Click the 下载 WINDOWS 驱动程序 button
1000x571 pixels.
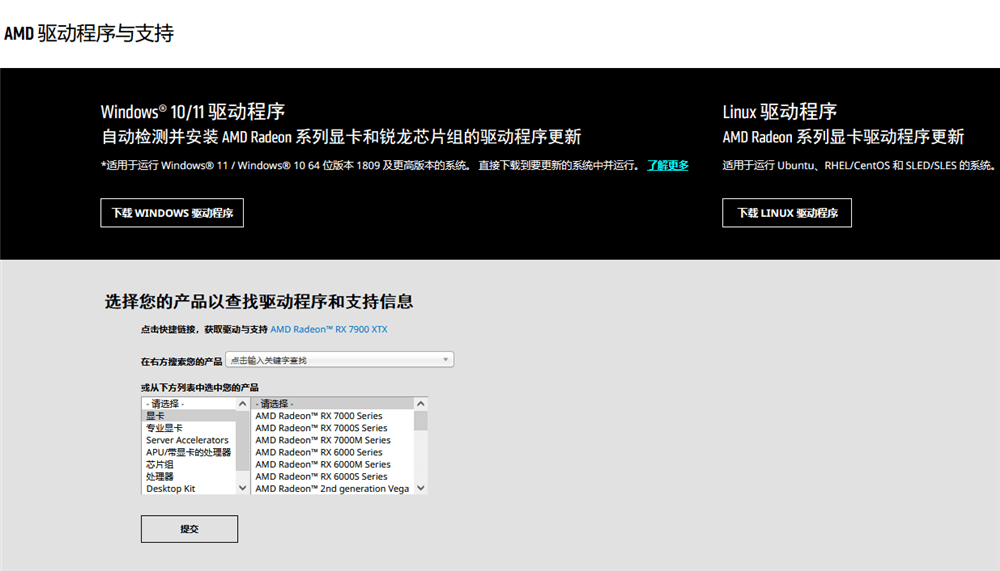(172, 213)
